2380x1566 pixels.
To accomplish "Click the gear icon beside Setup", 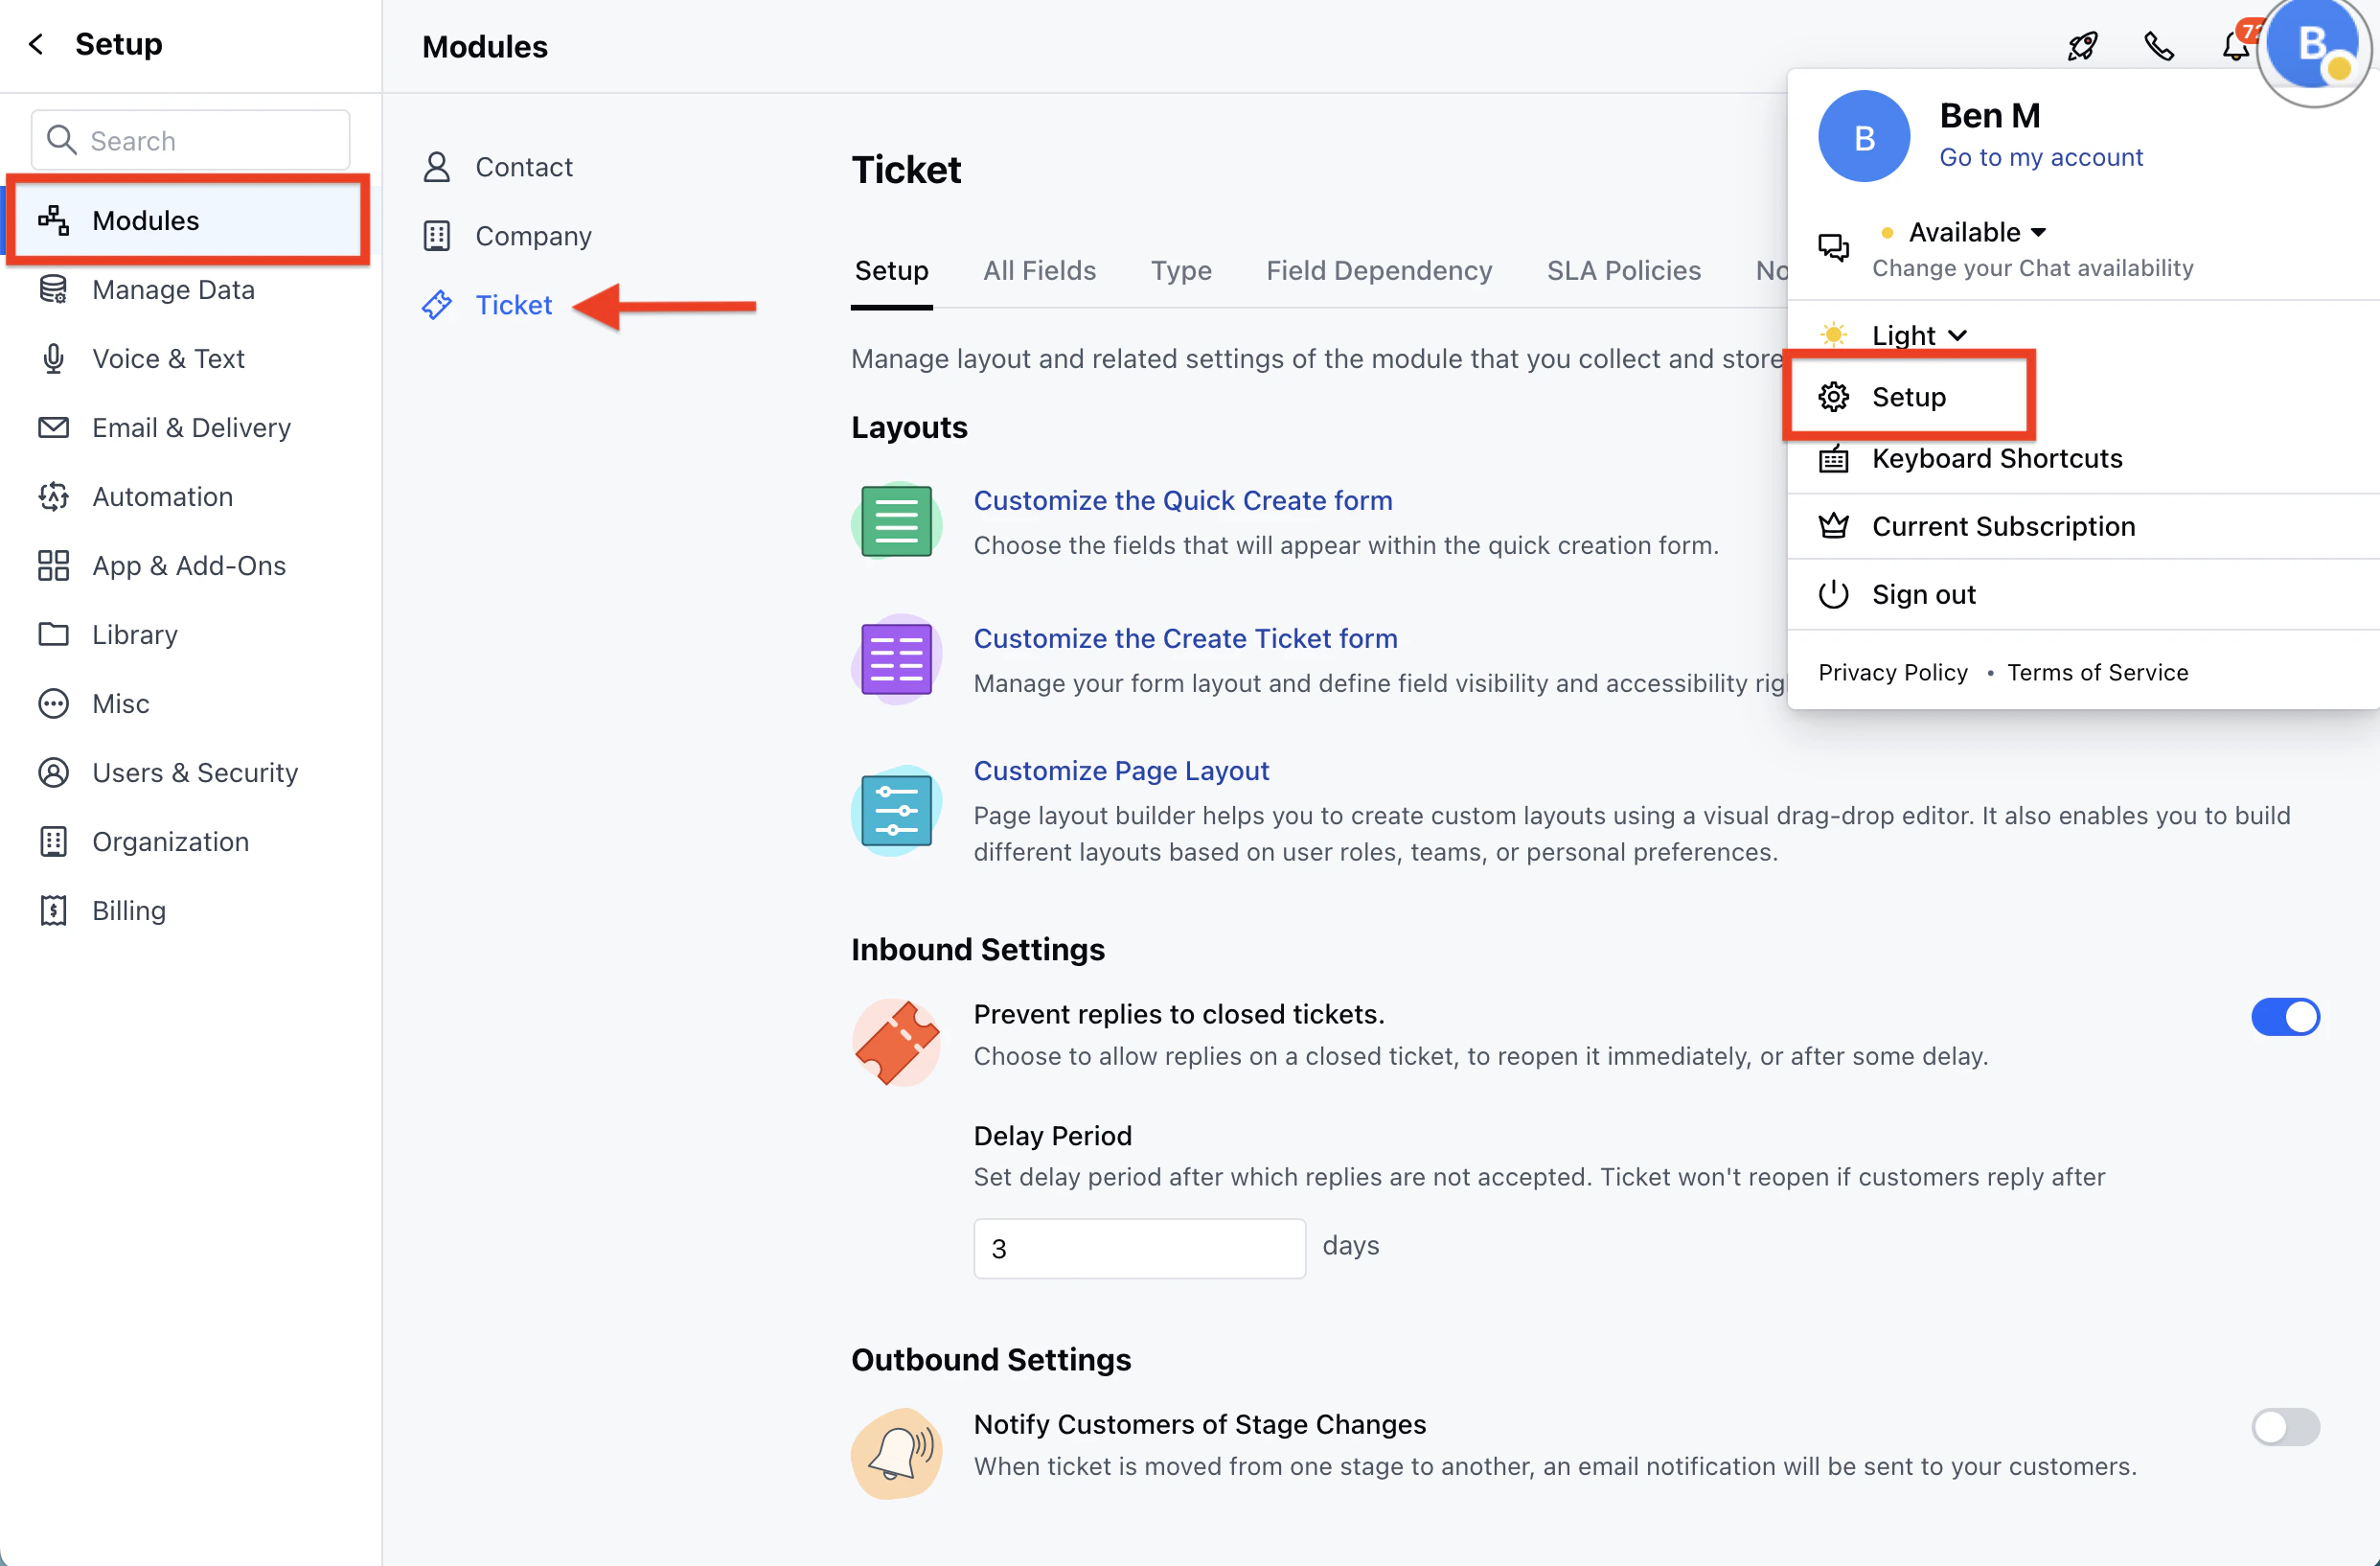I will [x=1833, y=397].
